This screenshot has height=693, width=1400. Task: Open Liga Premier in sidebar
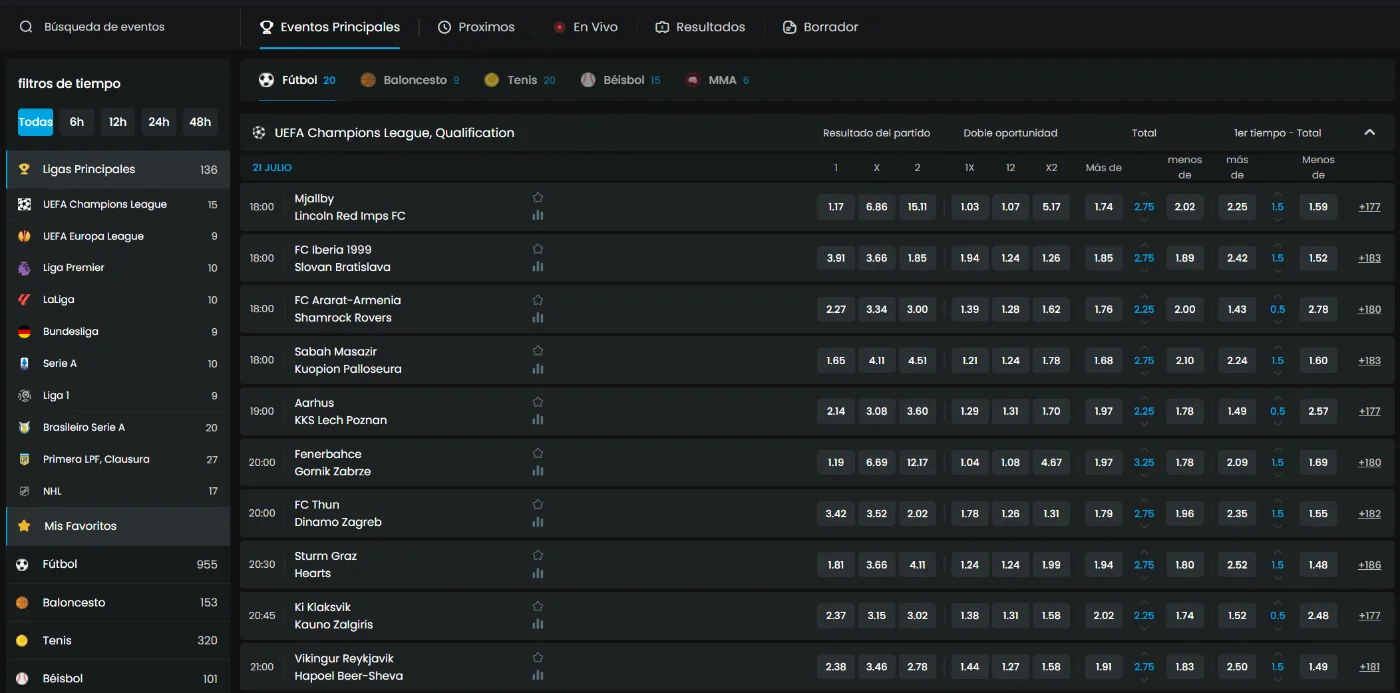tap(118, 268)
